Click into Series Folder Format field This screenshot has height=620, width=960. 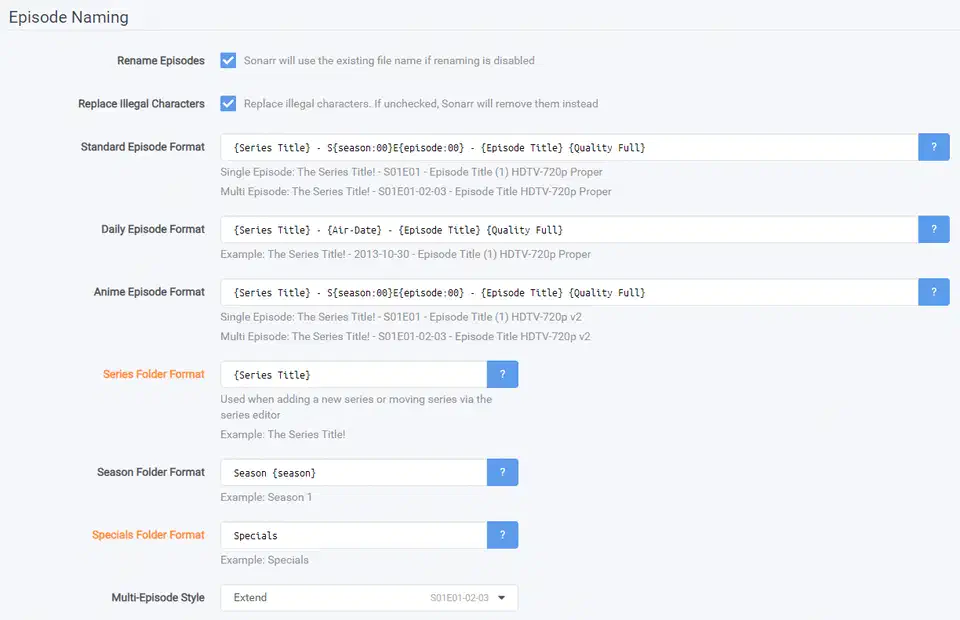point(354,375)
